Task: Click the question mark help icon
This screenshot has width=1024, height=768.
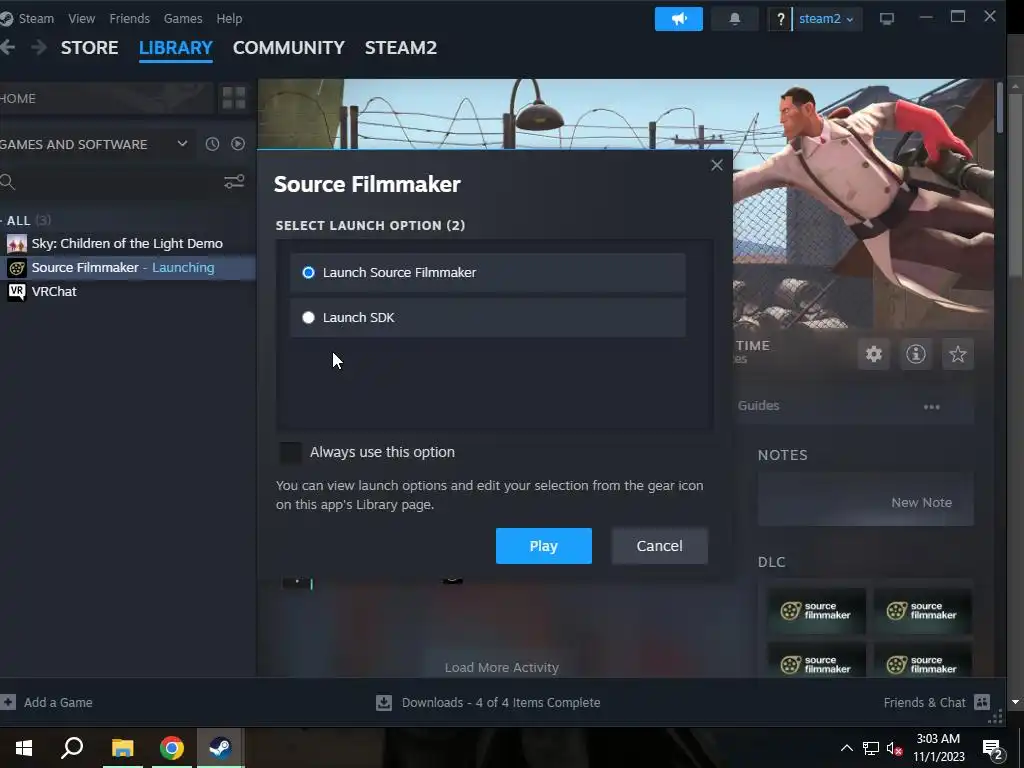Action: tap(780, 19)
